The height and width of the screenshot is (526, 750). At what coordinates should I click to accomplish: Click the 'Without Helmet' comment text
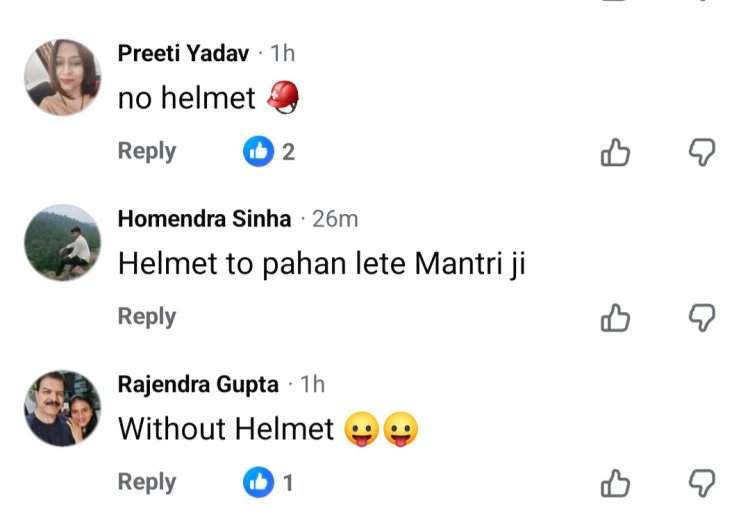click(226, 429)
